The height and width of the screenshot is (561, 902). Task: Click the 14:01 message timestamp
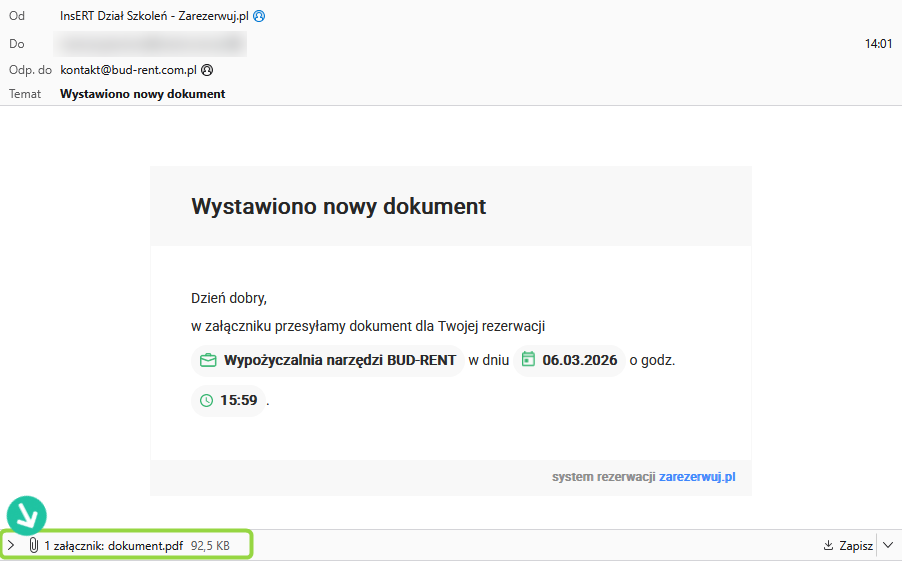(x=878, y=44)
